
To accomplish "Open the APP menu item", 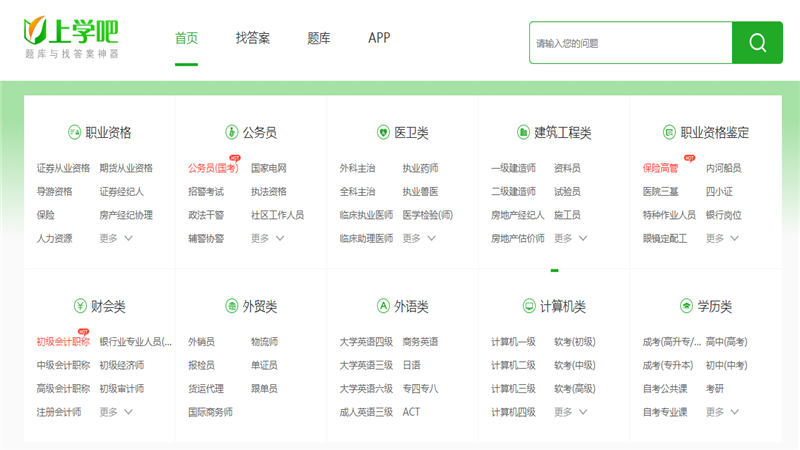I will click(379, 38).
